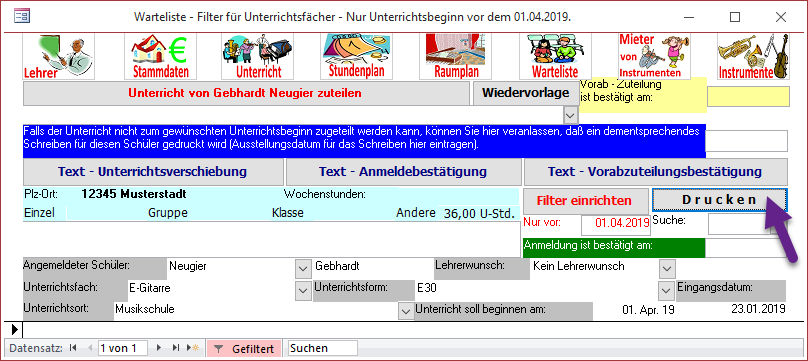808x361 pixels.
Task: Click the Suchen search field
Action: [323, 349]
